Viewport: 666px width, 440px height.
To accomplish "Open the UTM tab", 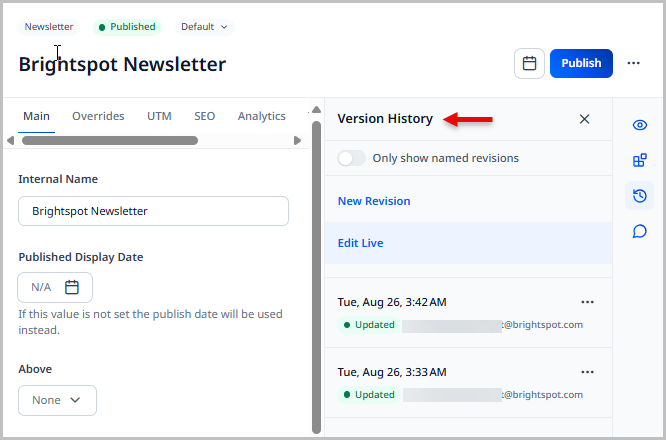I will (x=159, y=116).
